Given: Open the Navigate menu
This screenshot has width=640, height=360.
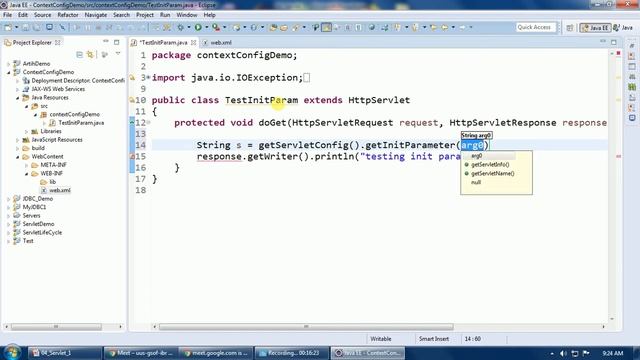Looking at the screenshot, I should pos(96,15).
